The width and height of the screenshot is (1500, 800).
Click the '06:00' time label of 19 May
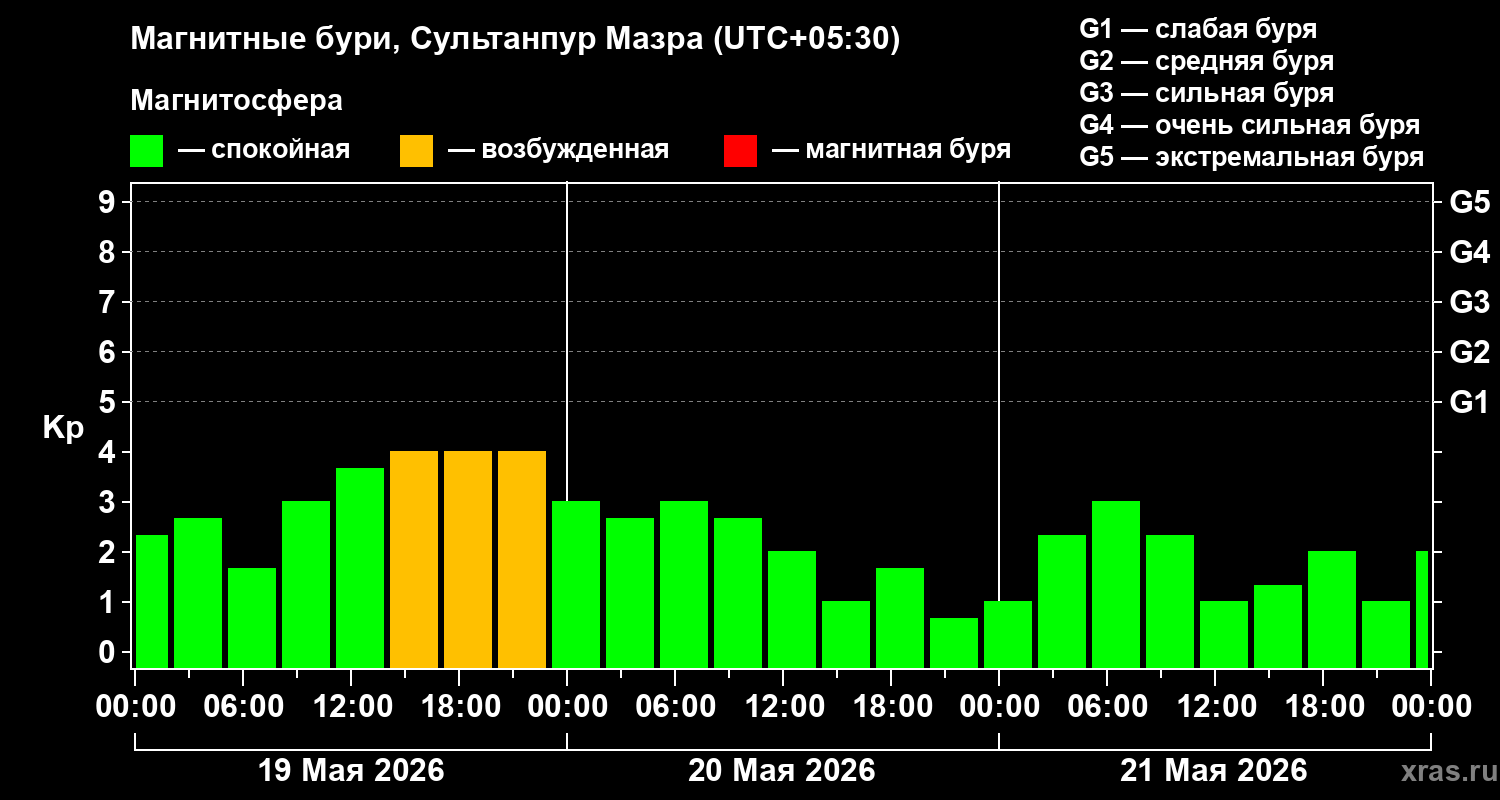[x=243, y=707]
